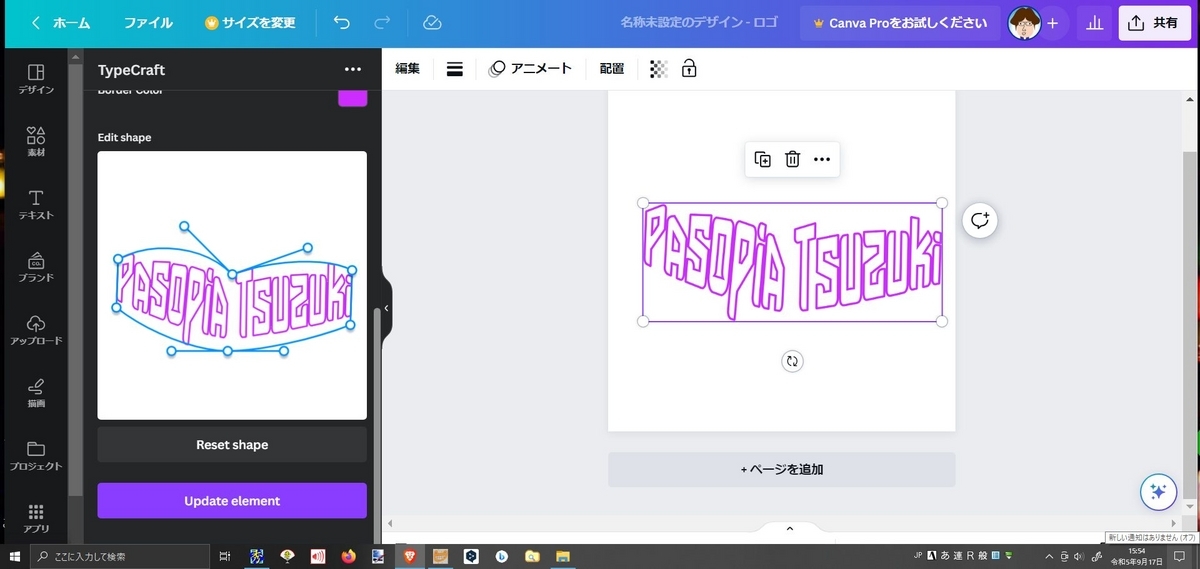
Task: Open Brave browser from the taskbar
Action: click(409, 556)
